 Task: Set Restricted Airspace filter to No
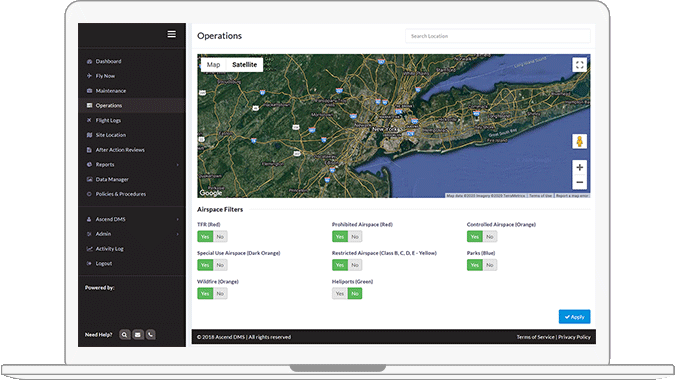pos(355,265)
